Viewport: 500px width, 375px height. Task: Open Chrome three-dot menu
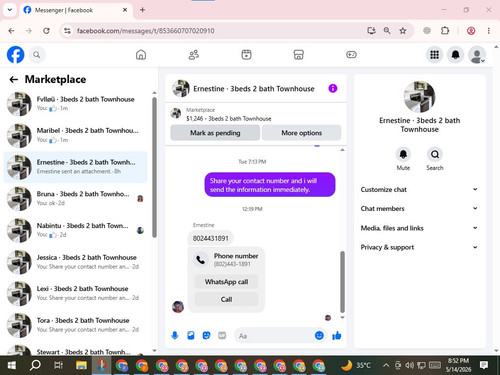tap(489, 31)
